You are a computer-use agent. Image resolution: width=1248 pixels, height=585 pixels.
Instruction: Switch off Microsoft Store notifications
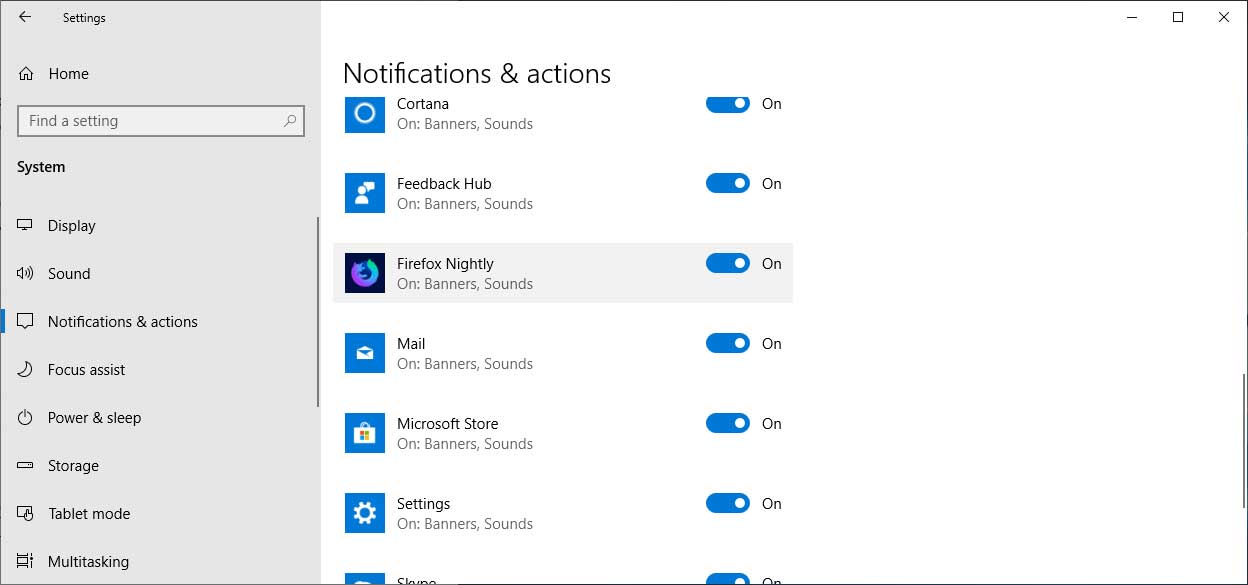728,423
